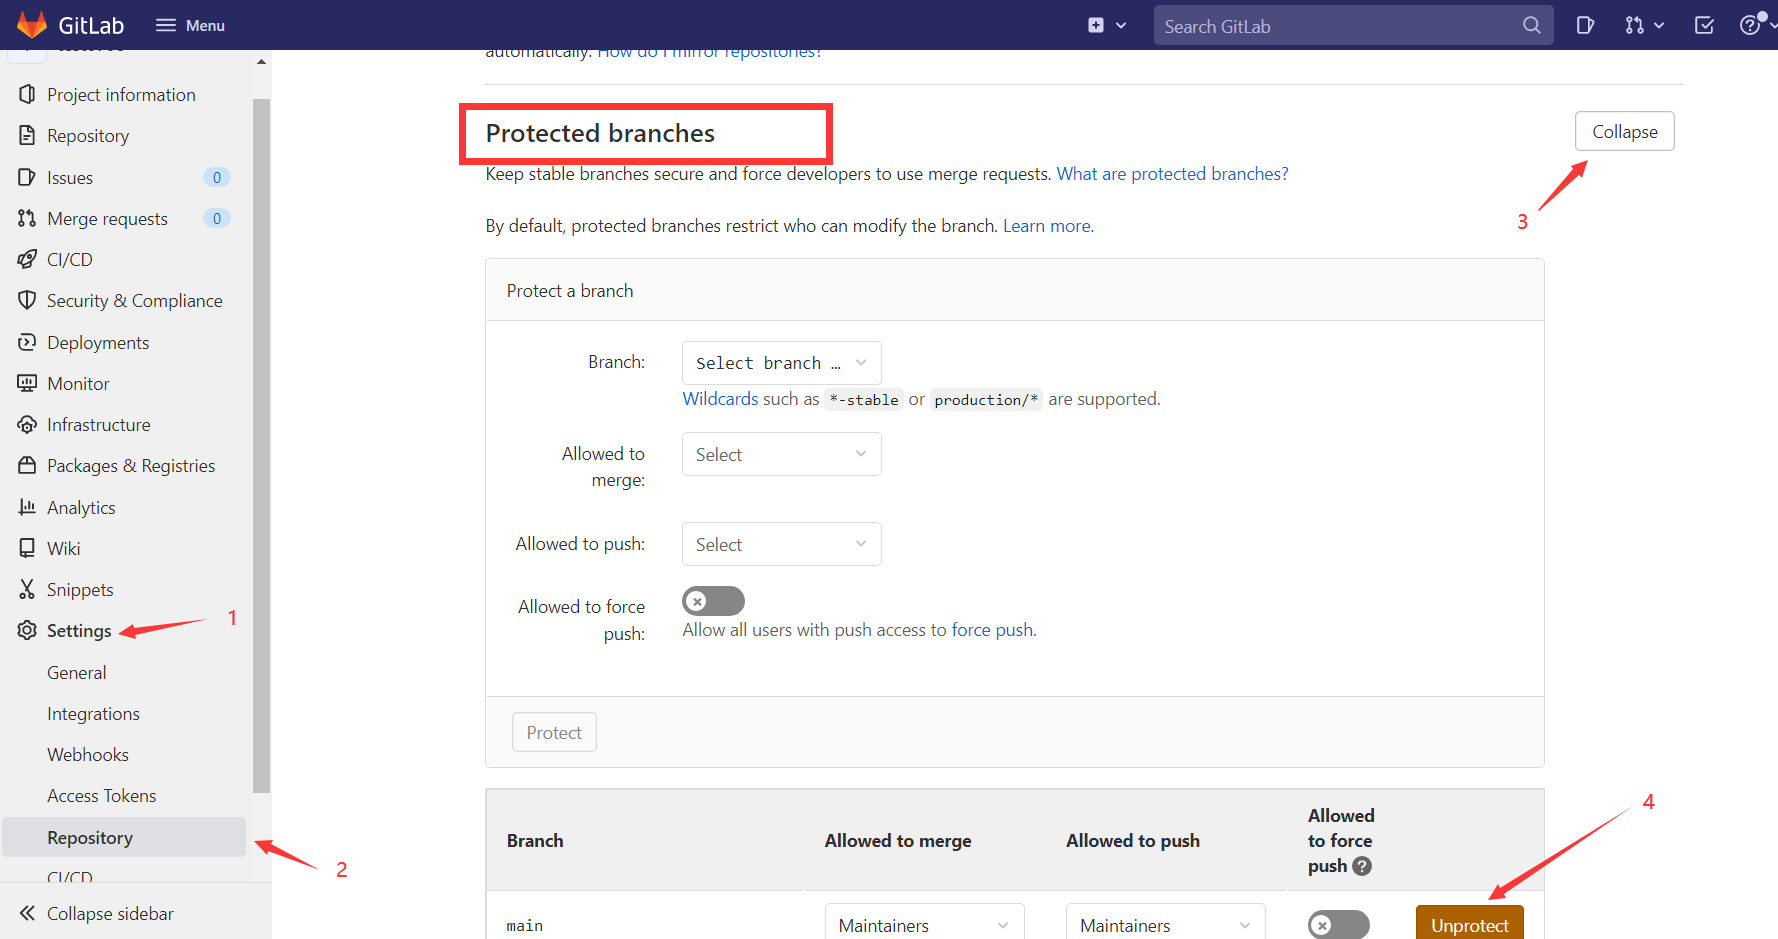Image resolution: width=1778 pixels, height=939 pixels.
Task: Click the Collapse sidebar chevrons icon
Action: [x=27, y=913]
